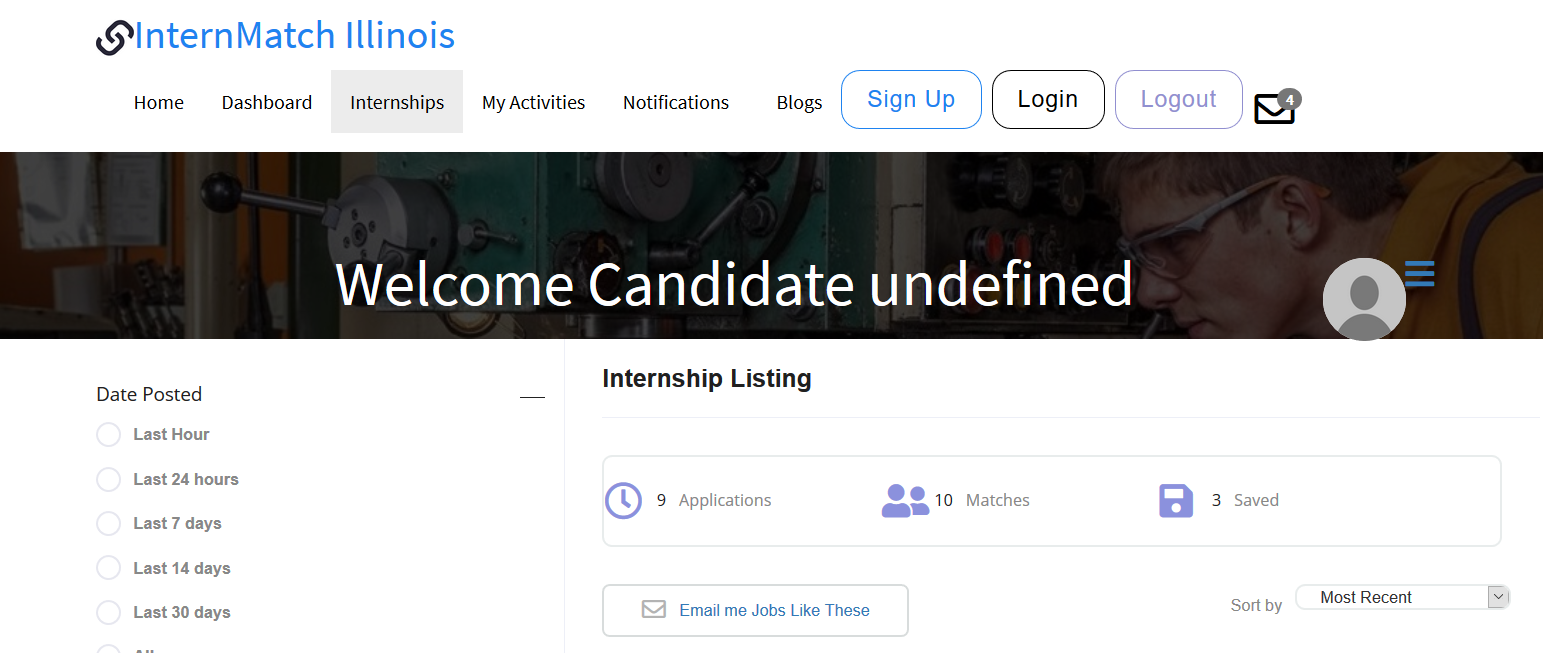The height and width of the screenshot is (653, 1543).
Task: Click the Email me Jobs Like These link
Action: click(774, 610)
